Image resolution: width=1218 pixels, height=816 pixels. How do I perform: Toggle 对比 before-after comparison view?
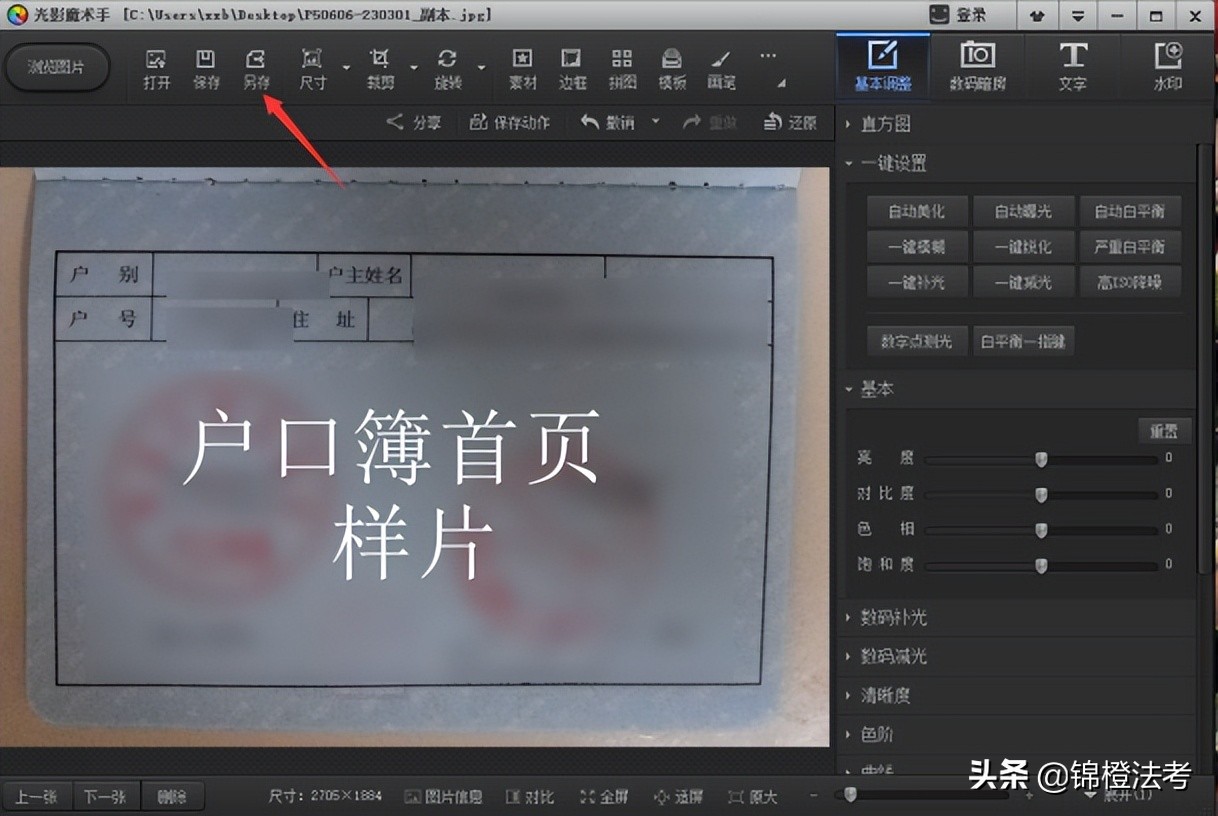529,797
